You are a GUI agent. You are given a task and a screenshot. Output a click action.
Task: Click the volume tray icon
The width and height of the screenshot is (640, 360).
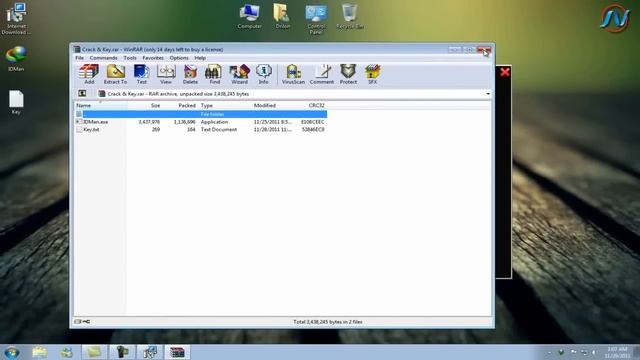click(594, 352)
